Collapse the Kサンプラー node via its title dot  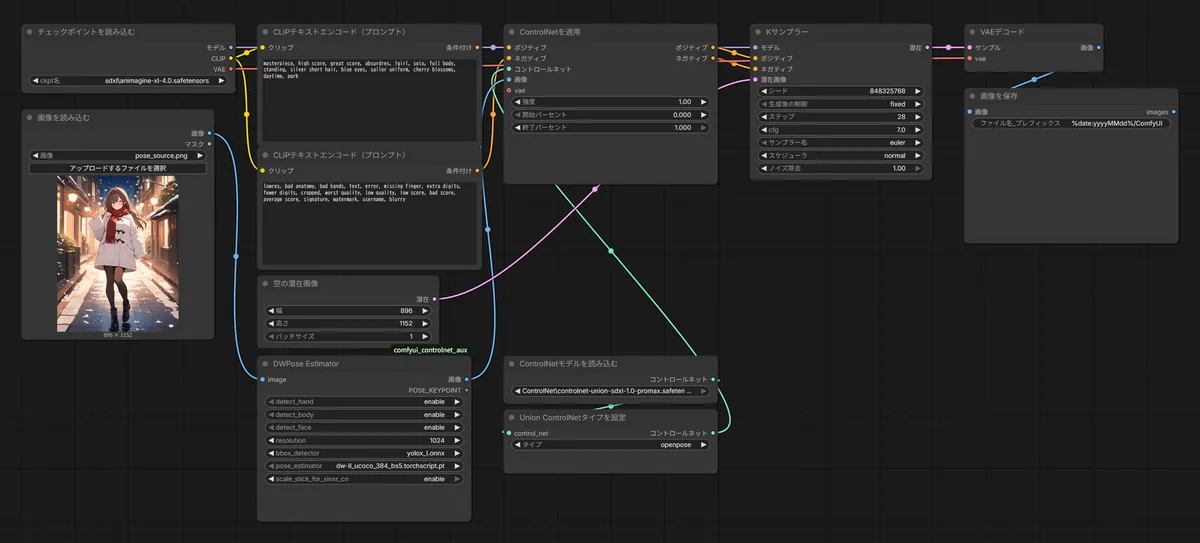click(x=759, y=32)
